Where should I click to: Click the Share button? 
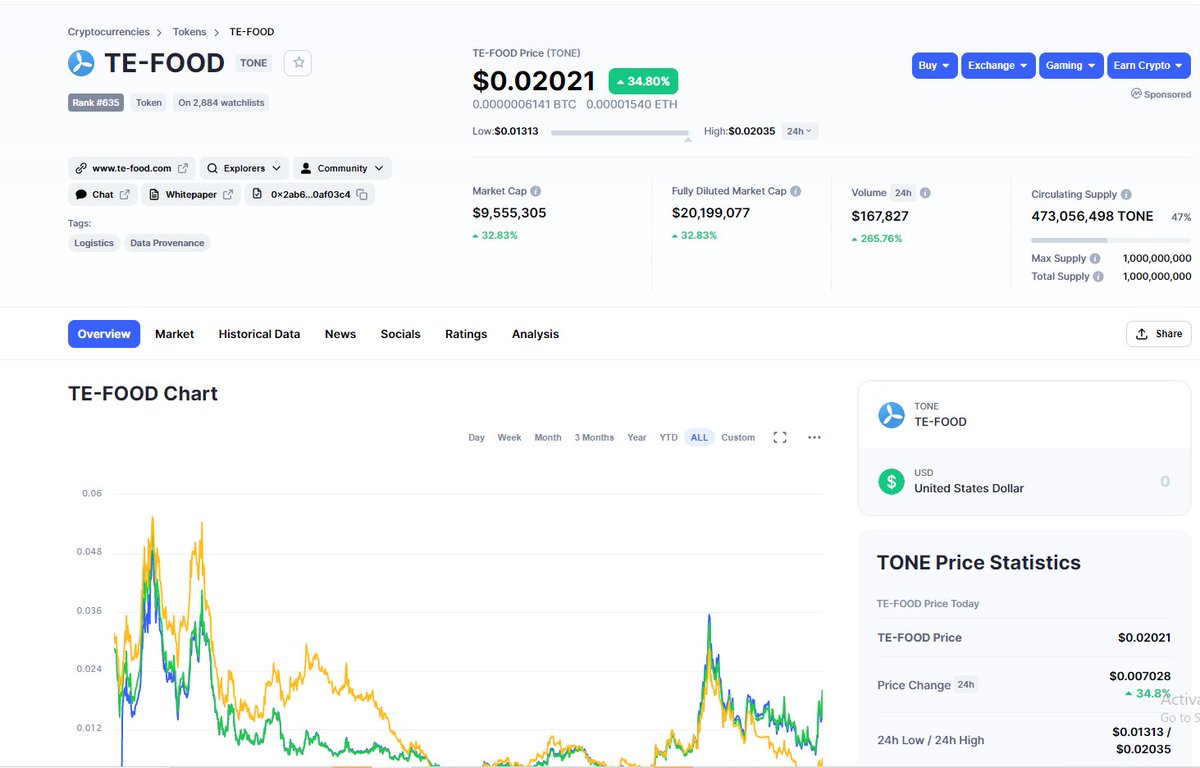coord(1158,334)
